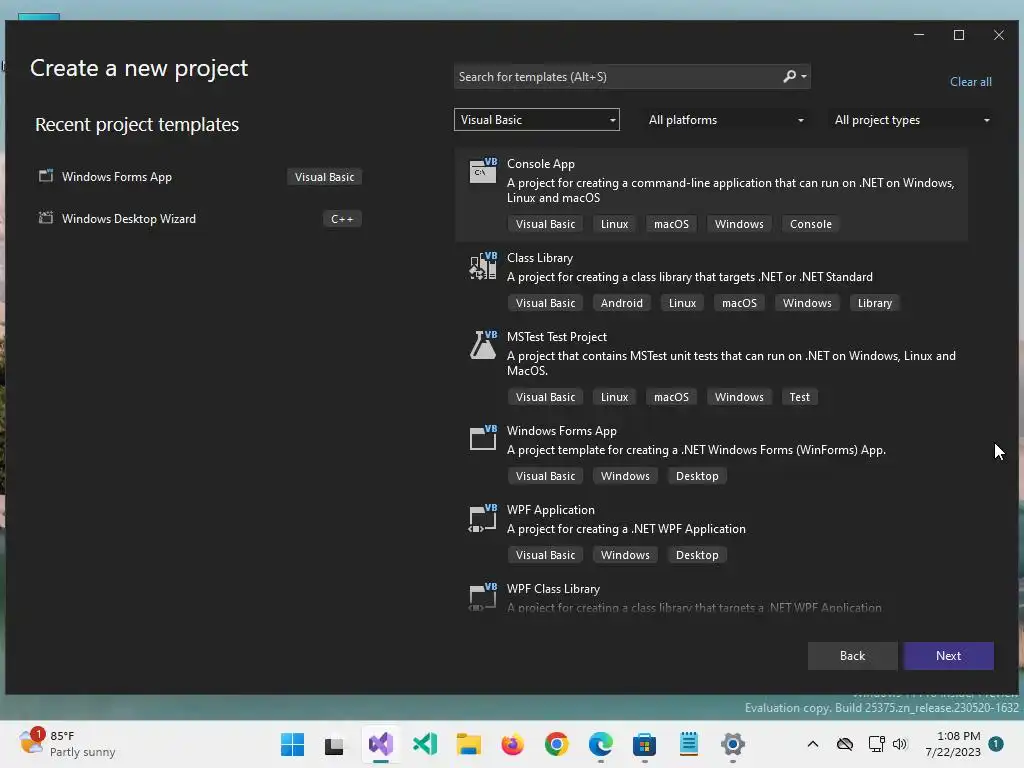Screen dimensions: 1024x768
Task: Click Next button
Action: point(948,656)
